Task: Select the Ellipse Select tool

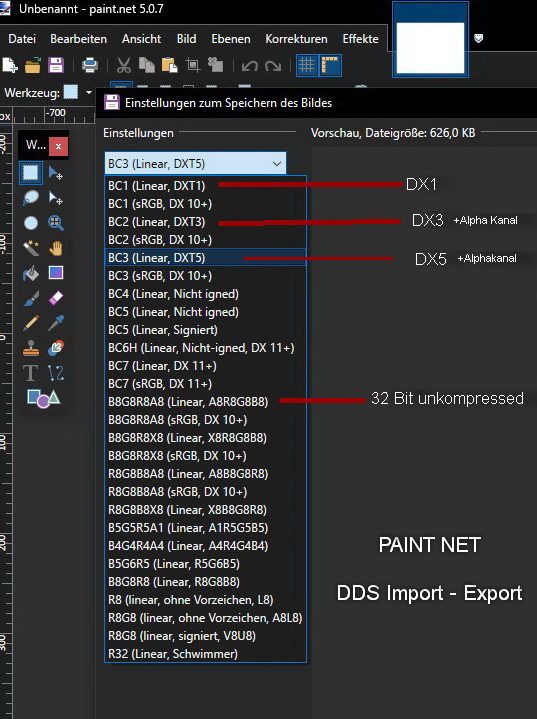Action: pos(31,223)
